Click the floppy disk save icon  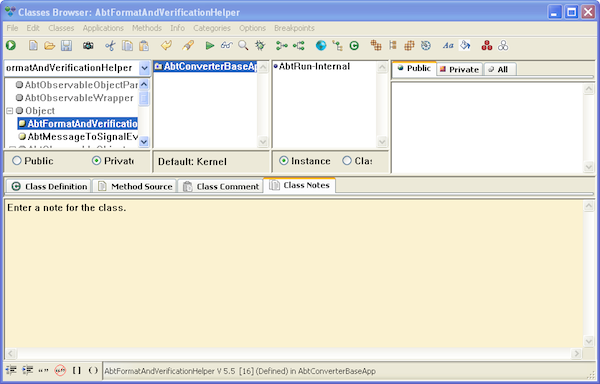coord(66,46)
